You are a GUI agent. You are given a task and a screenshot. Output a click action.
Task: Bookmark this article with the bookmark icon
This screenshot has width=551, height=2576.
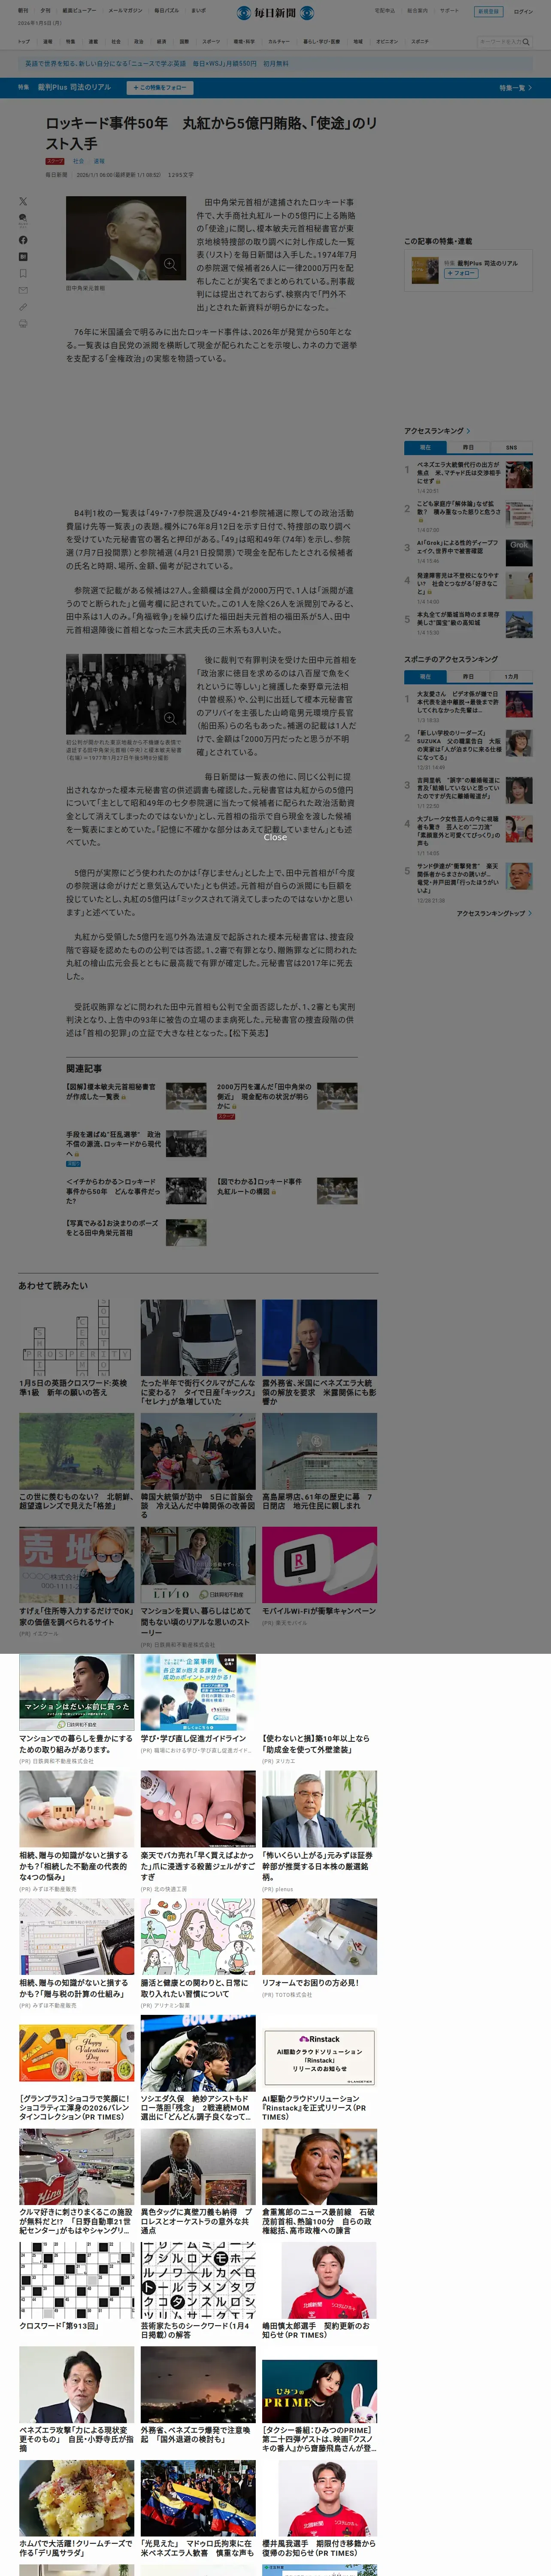point(23,273)
